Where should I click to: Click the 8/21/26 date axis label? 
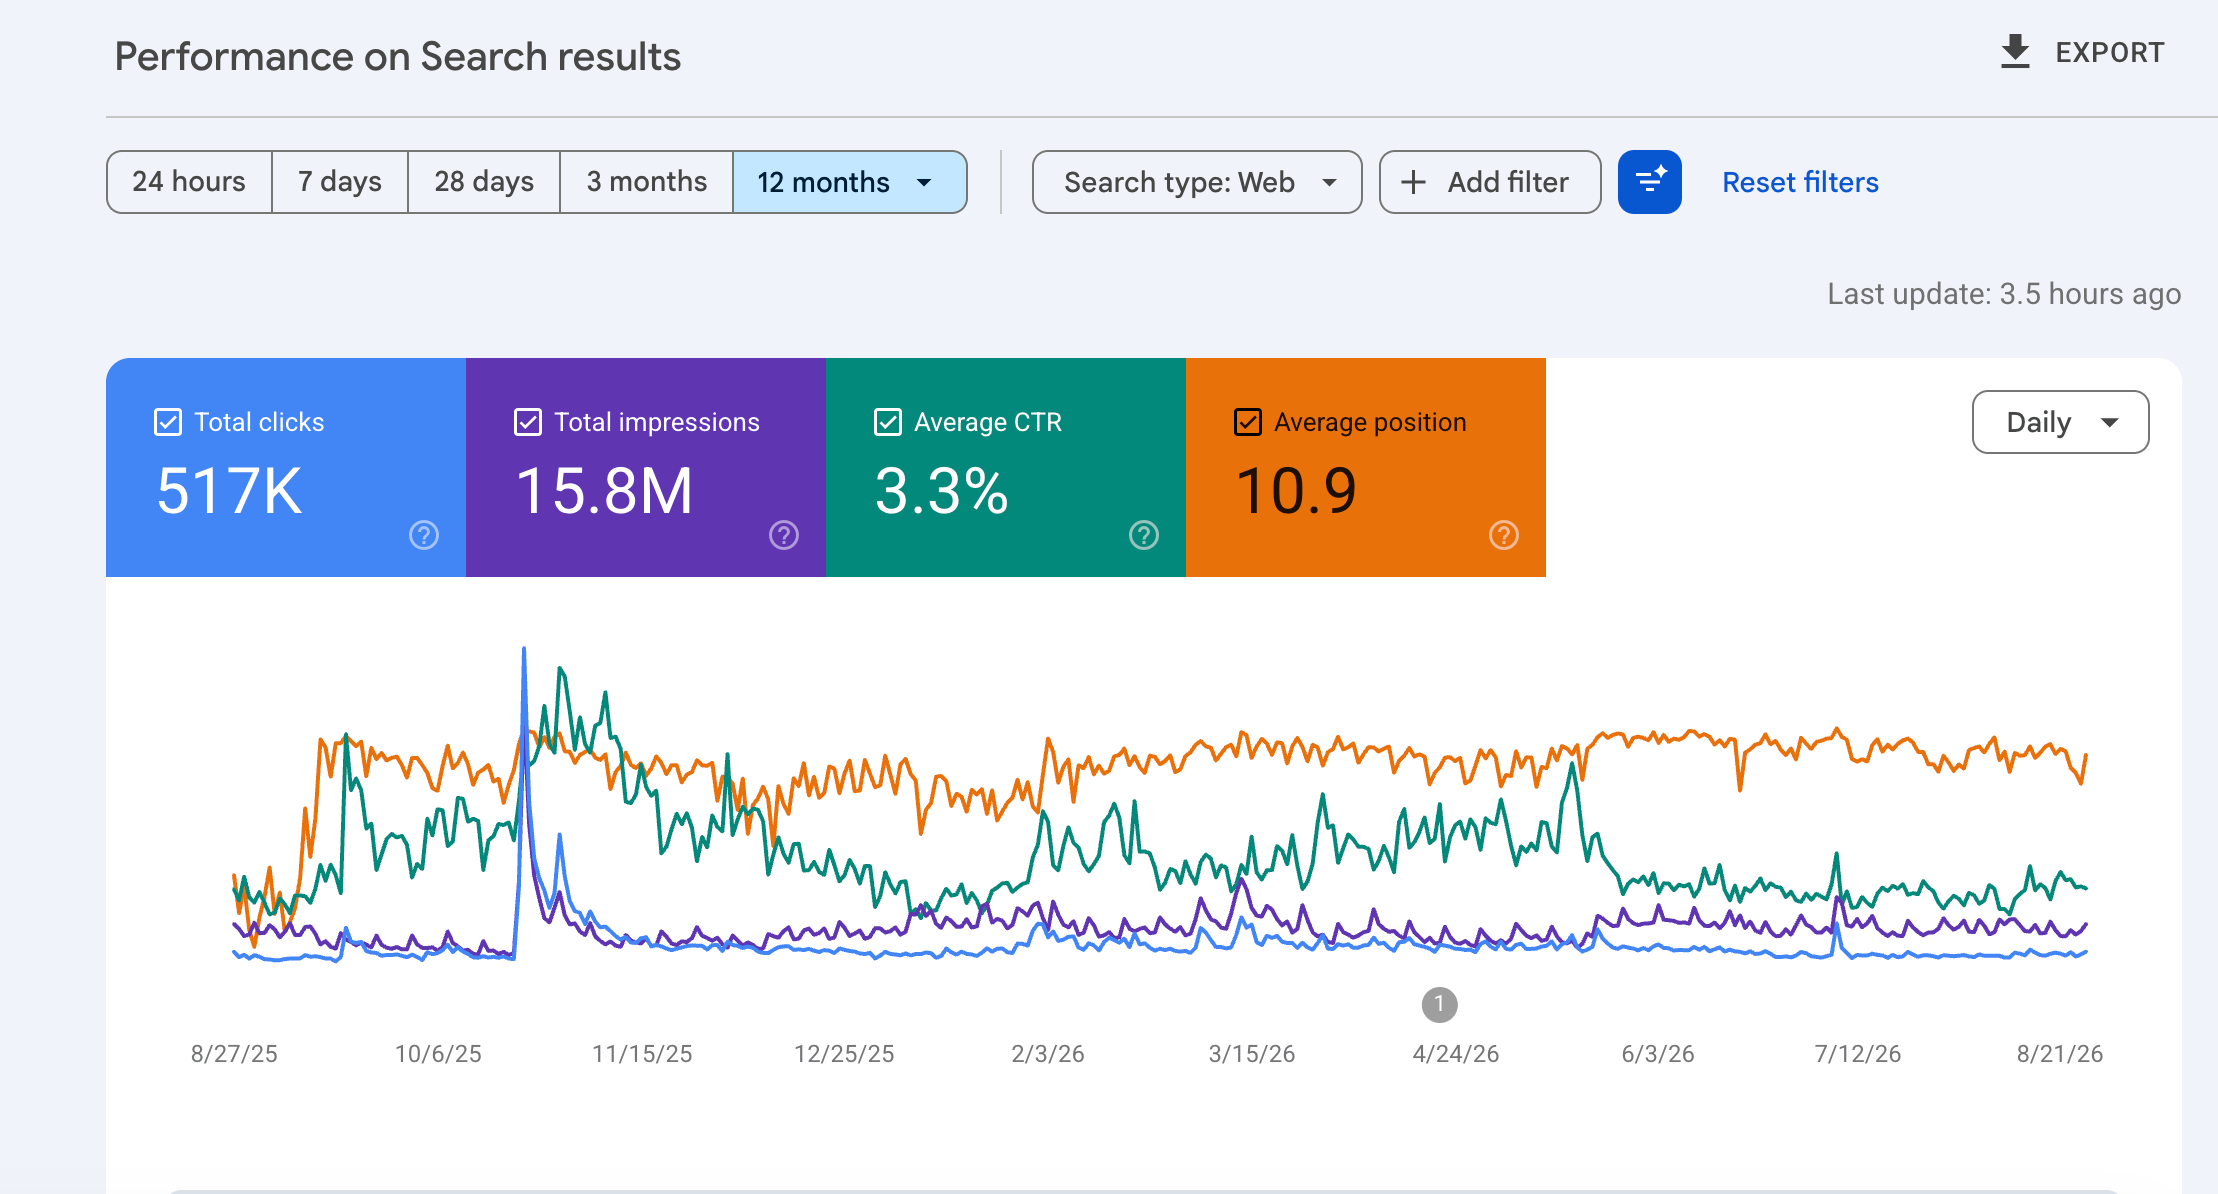click(x=2060, y=1054)
